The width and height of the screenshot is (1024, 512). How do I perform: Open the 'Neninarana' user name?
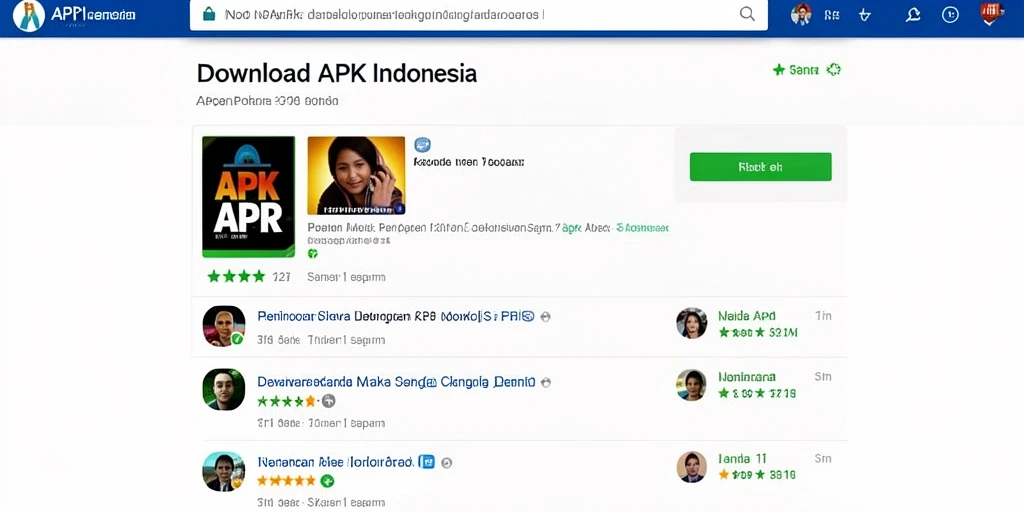[x=747, y=377]
